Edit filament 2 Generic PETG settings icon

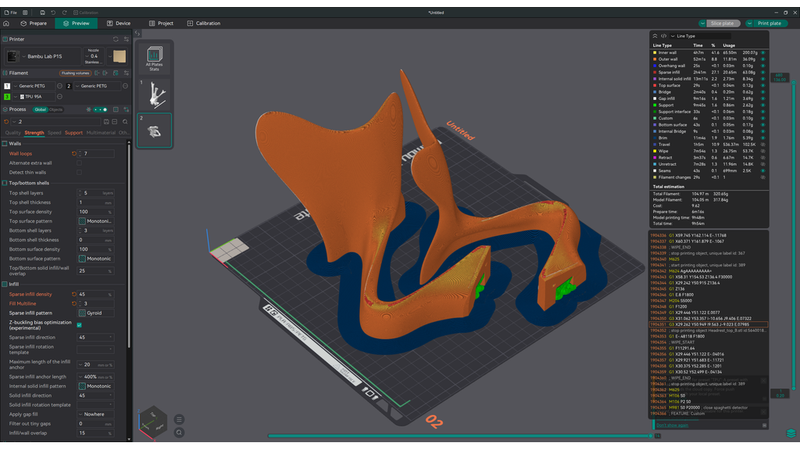(125, 86)
